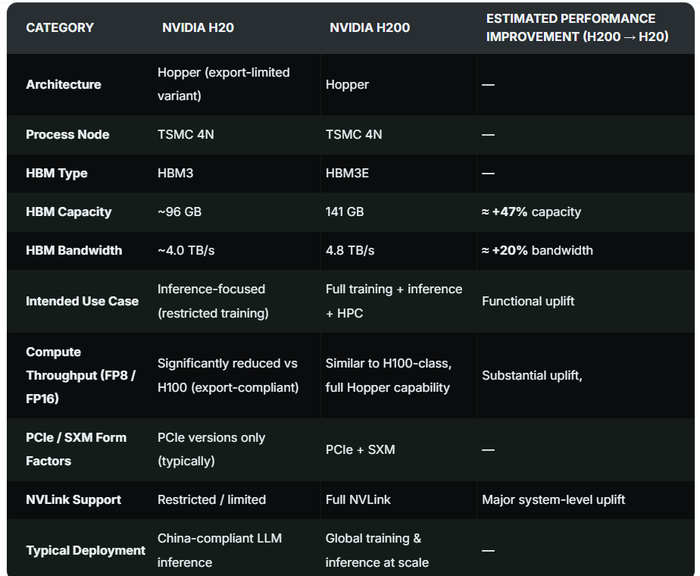Screen dimensions: 700x576
Task: Click the HBM3E cell
Action: 347,174
